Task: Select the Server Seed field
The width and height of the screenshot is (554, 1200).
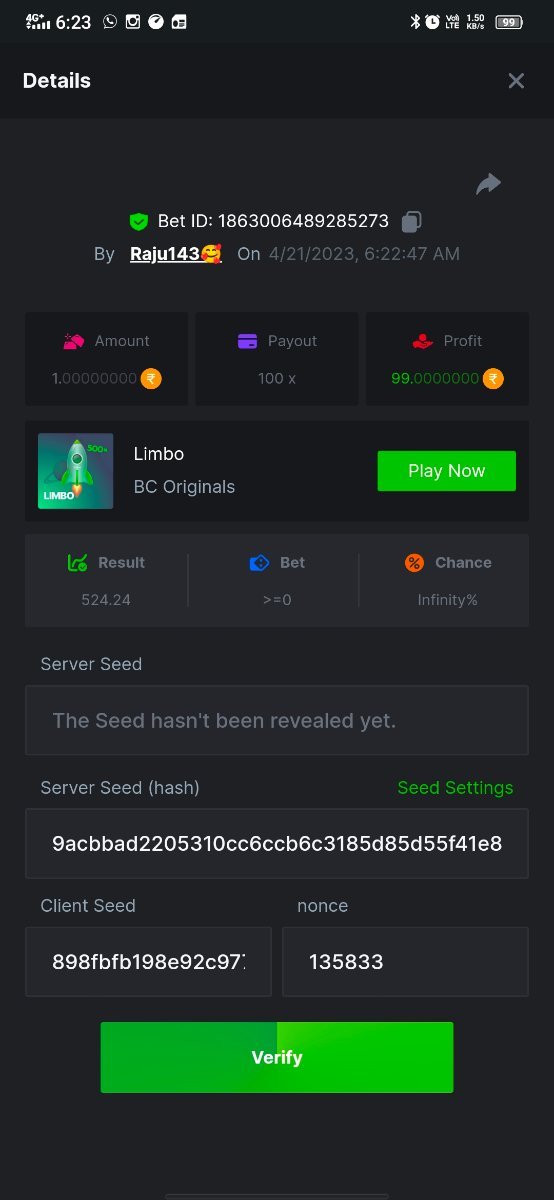Action: 277,720
